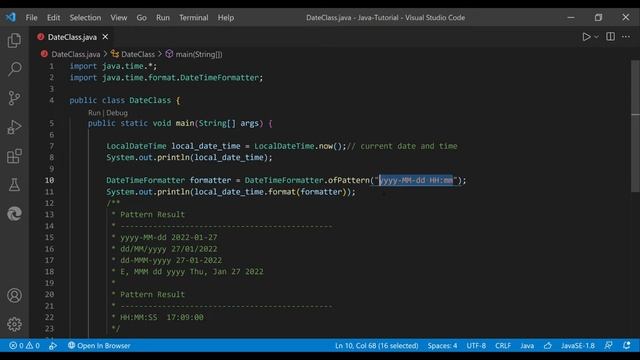
Task: Open the Go menu
Action: [x=142, y=18]
